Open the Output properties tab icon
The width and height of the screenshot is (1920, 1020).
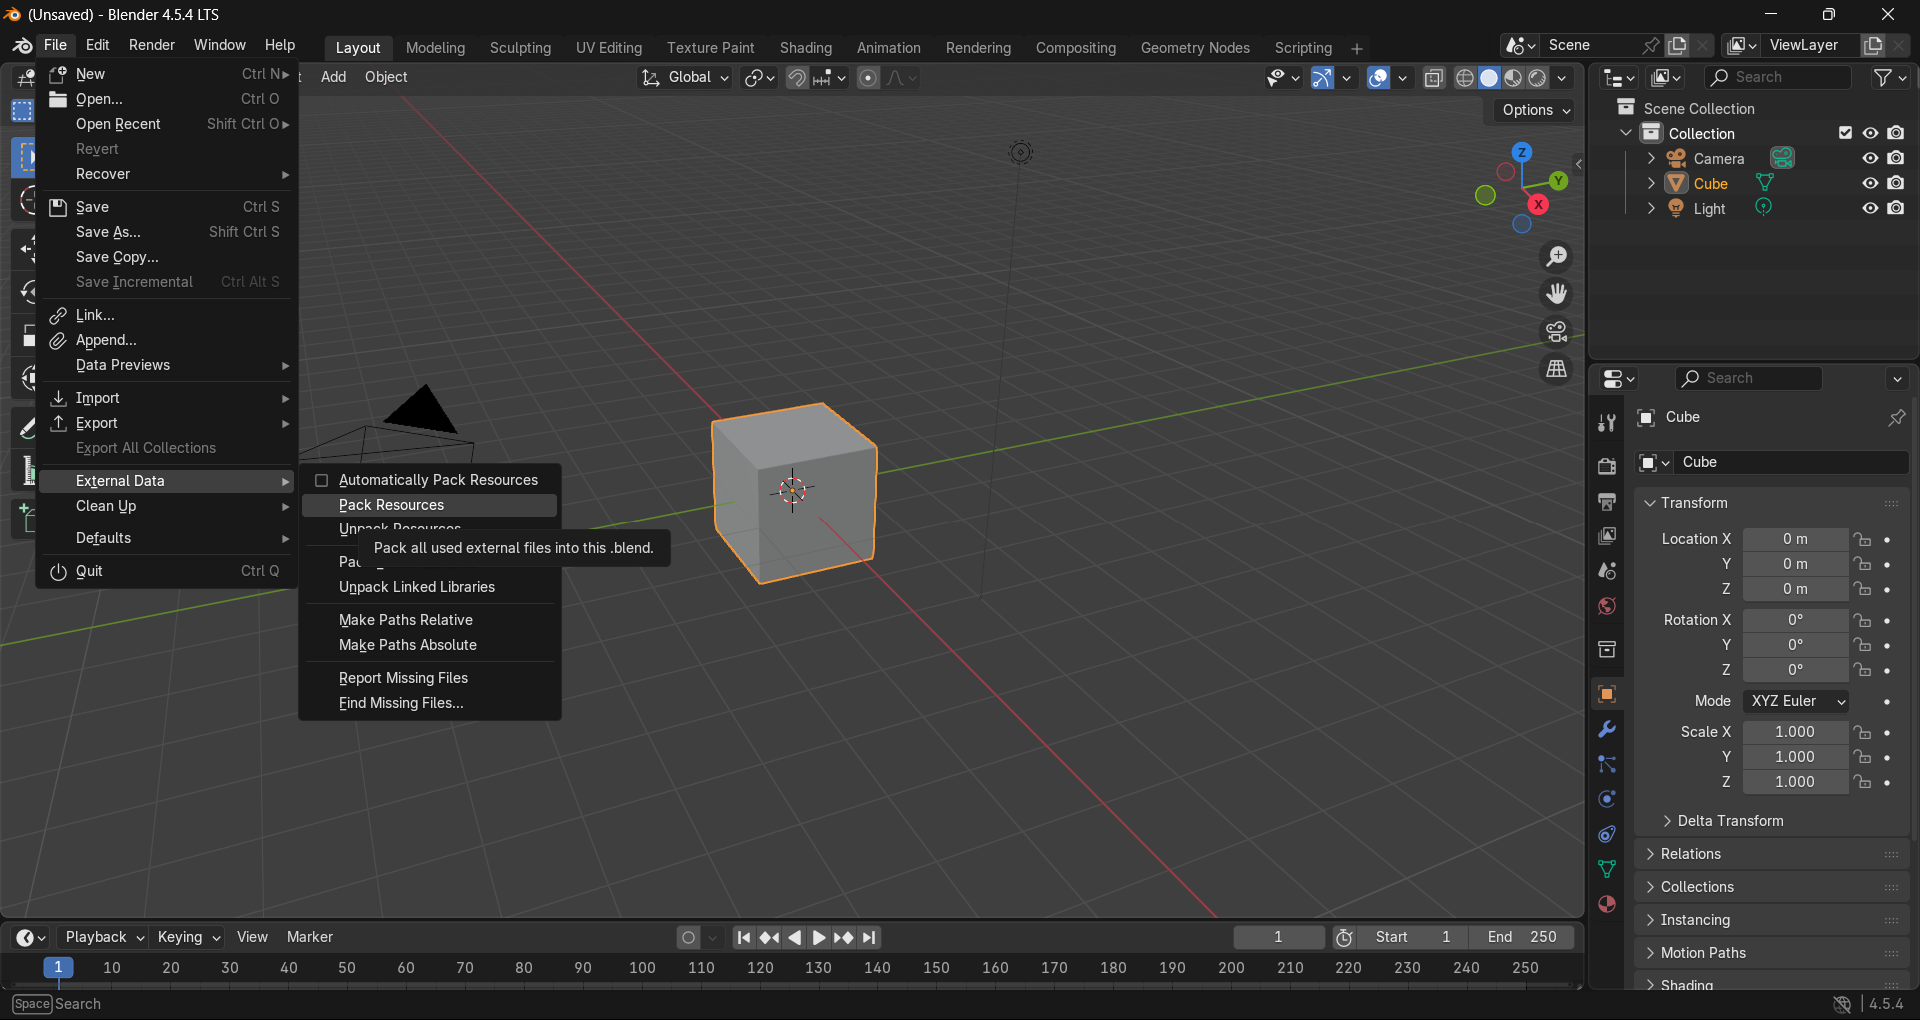point(1607,501)
